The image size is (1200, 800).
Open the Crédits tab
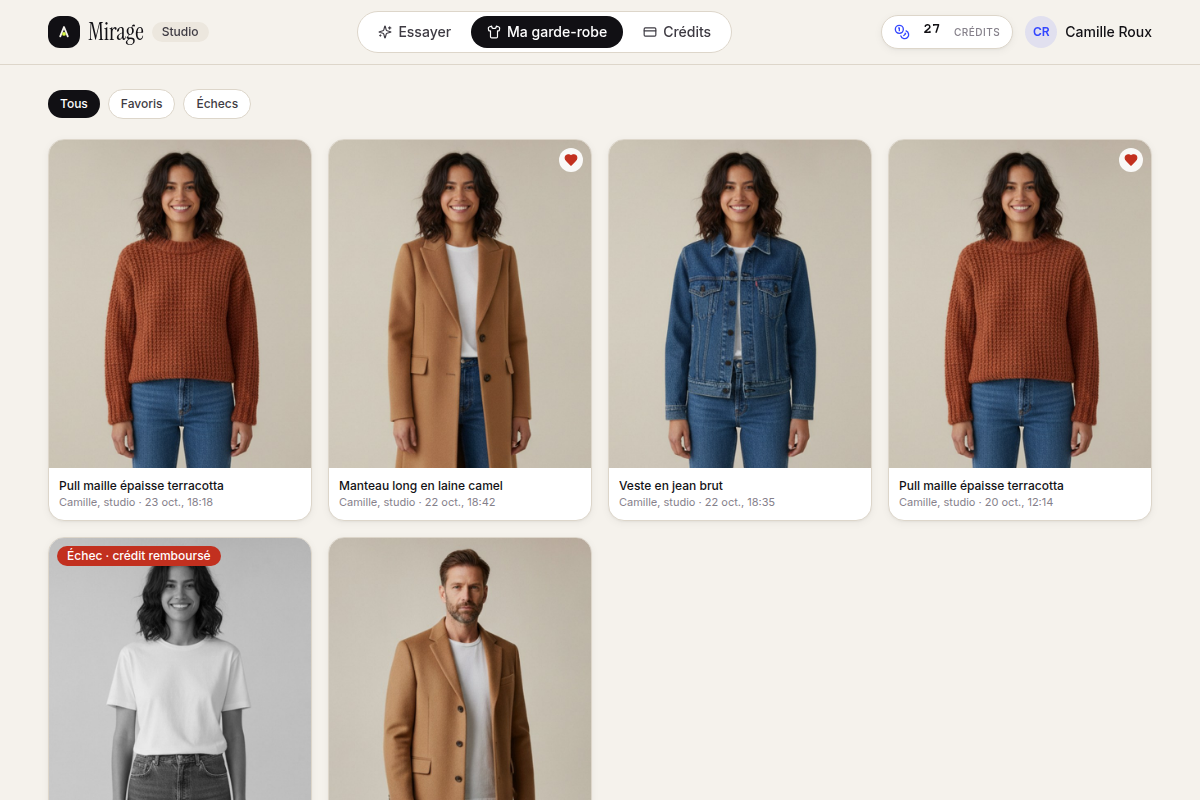click(x=677, y=32)
